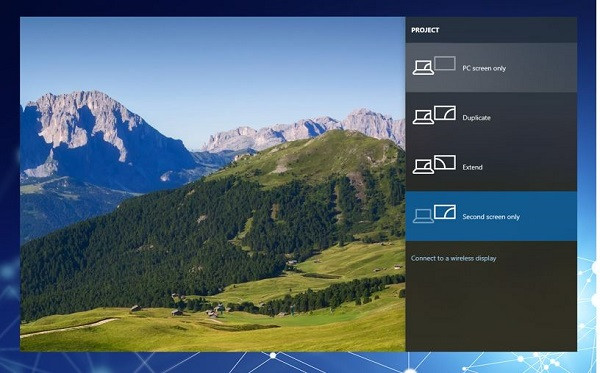Choose the Extend text label

[x=472, y=167]
